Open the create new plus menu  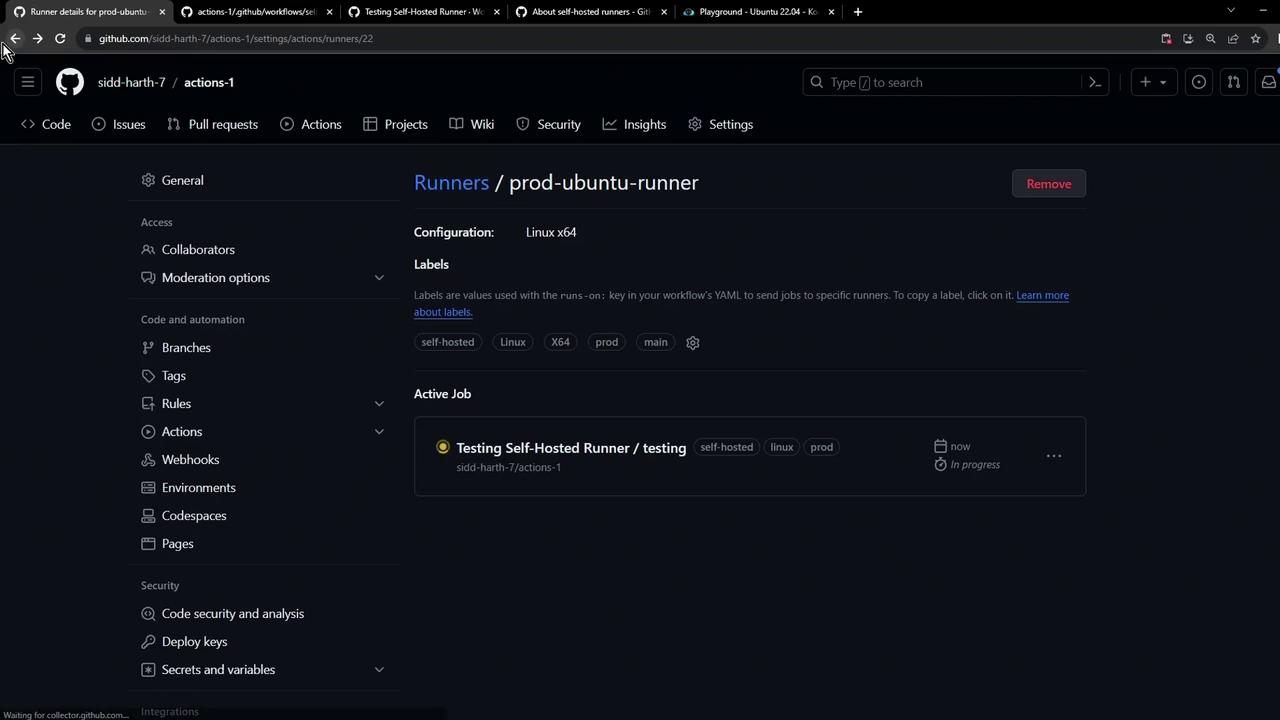tap(1153, 82)
